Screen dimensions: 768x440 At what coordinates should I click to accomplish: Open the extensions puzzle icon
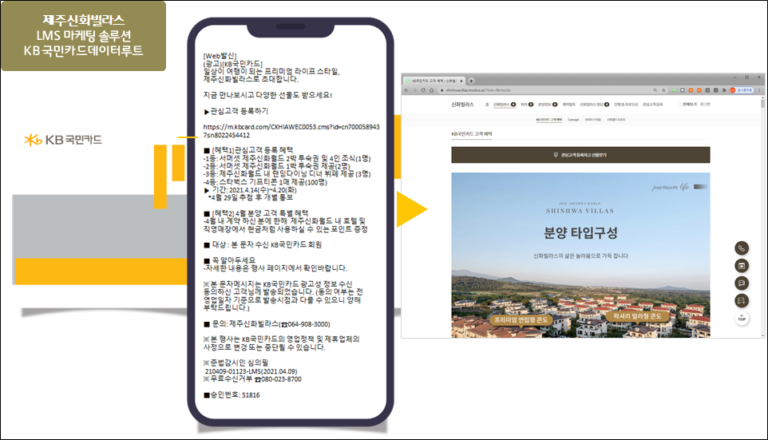pos(724,90)
